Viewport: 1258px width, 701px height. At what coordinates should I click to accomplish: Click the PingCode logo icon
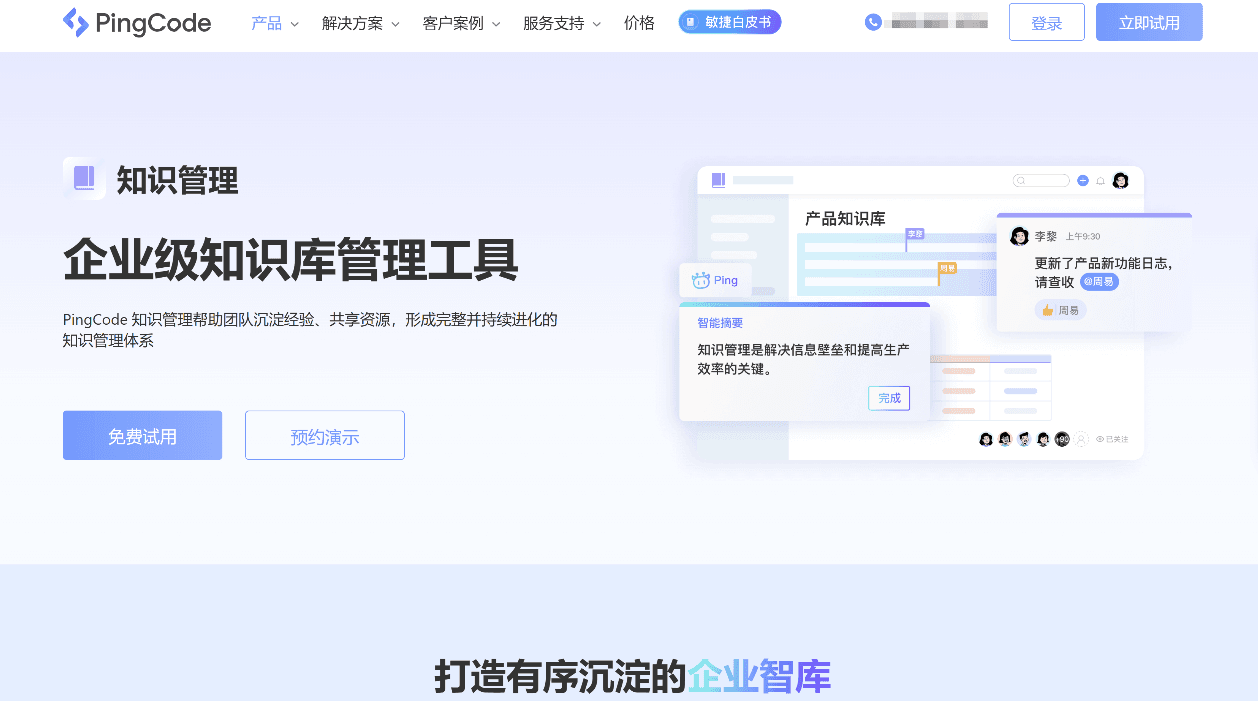(76, 22)
